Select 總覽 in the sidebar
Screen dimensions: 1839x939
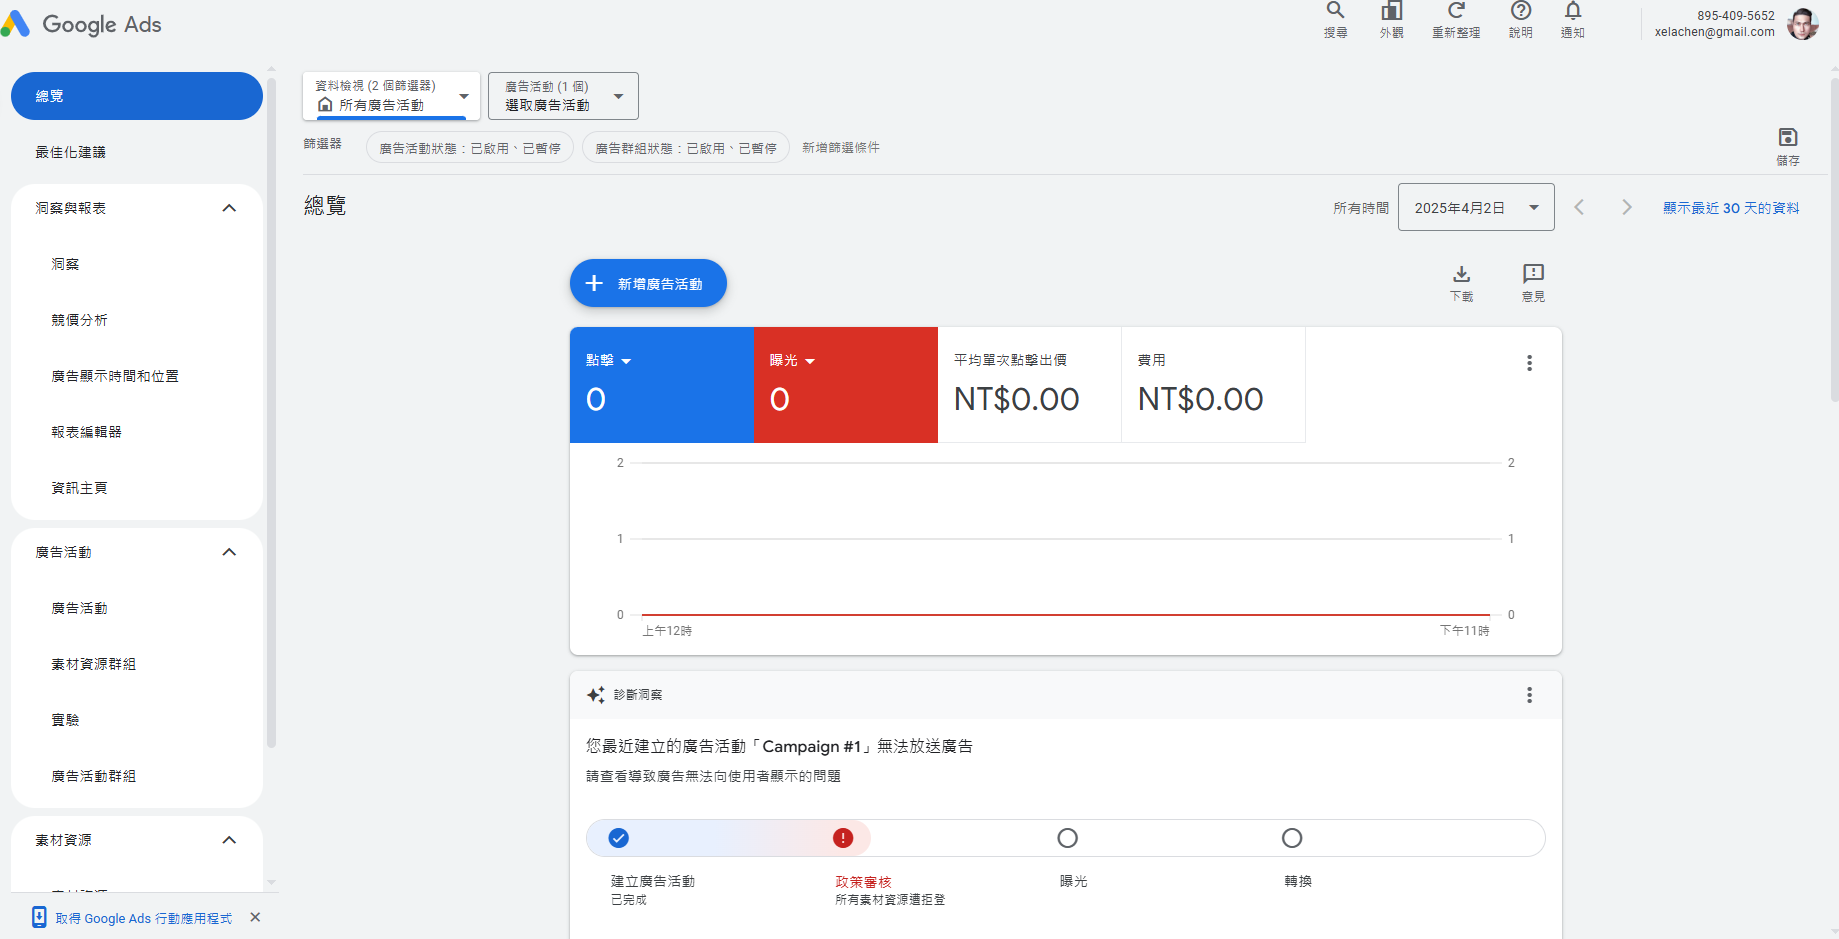[x=137, y=96]
